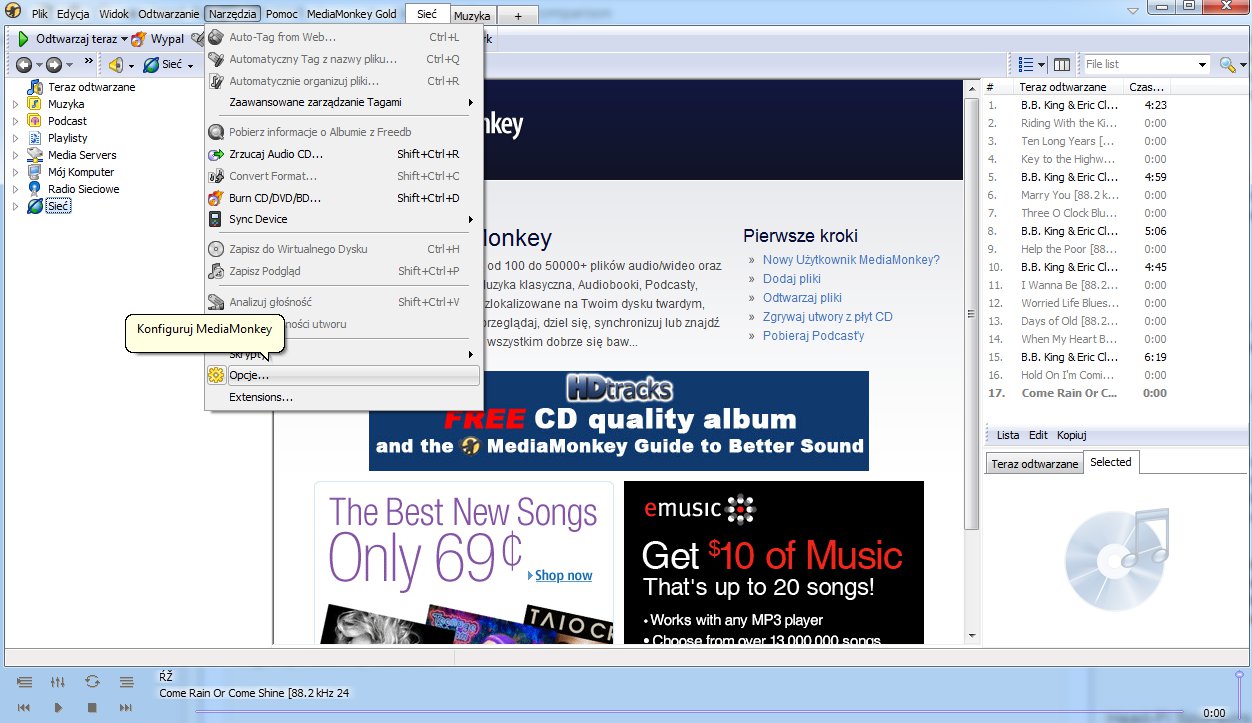Click the Sync Device menu icon
The width and height of the screenshot is (1252, 723).
click(x=215, y=219)
